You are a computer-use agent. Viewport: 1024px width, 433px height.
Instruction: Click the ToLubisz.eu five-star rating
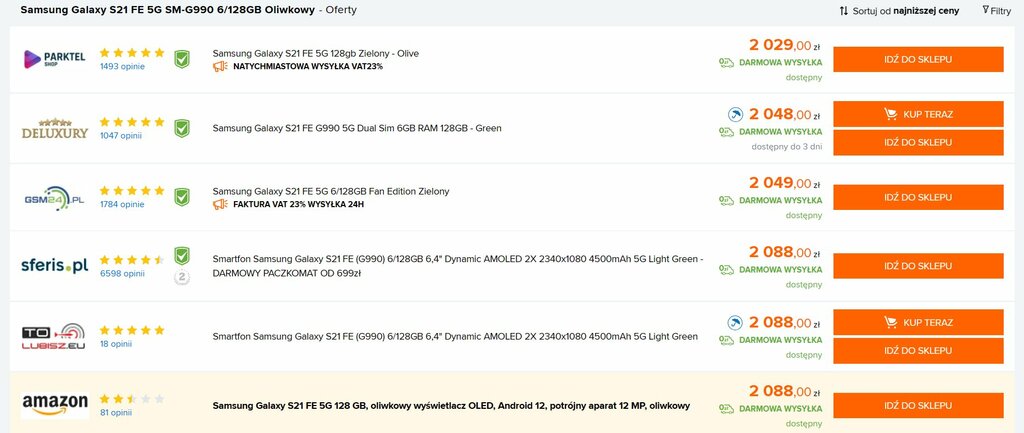pos(132,330)
